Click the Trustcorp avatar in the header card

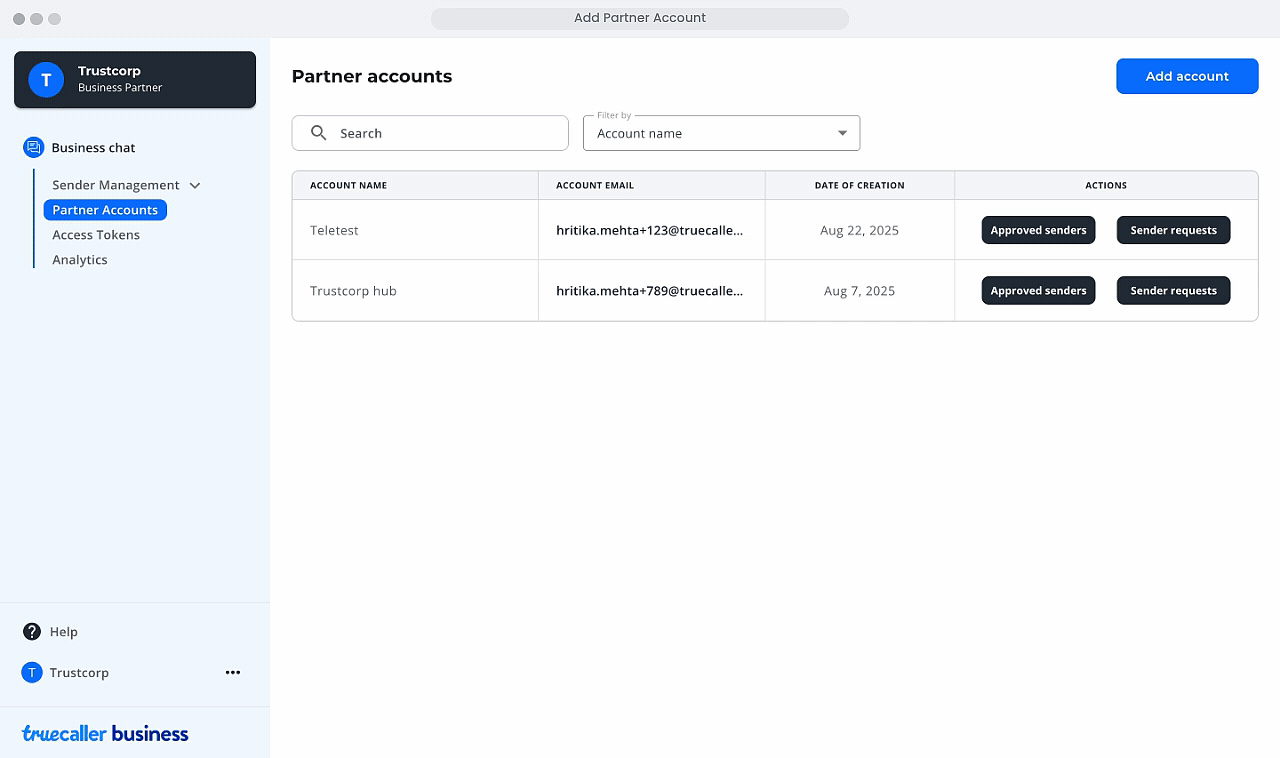46,80
